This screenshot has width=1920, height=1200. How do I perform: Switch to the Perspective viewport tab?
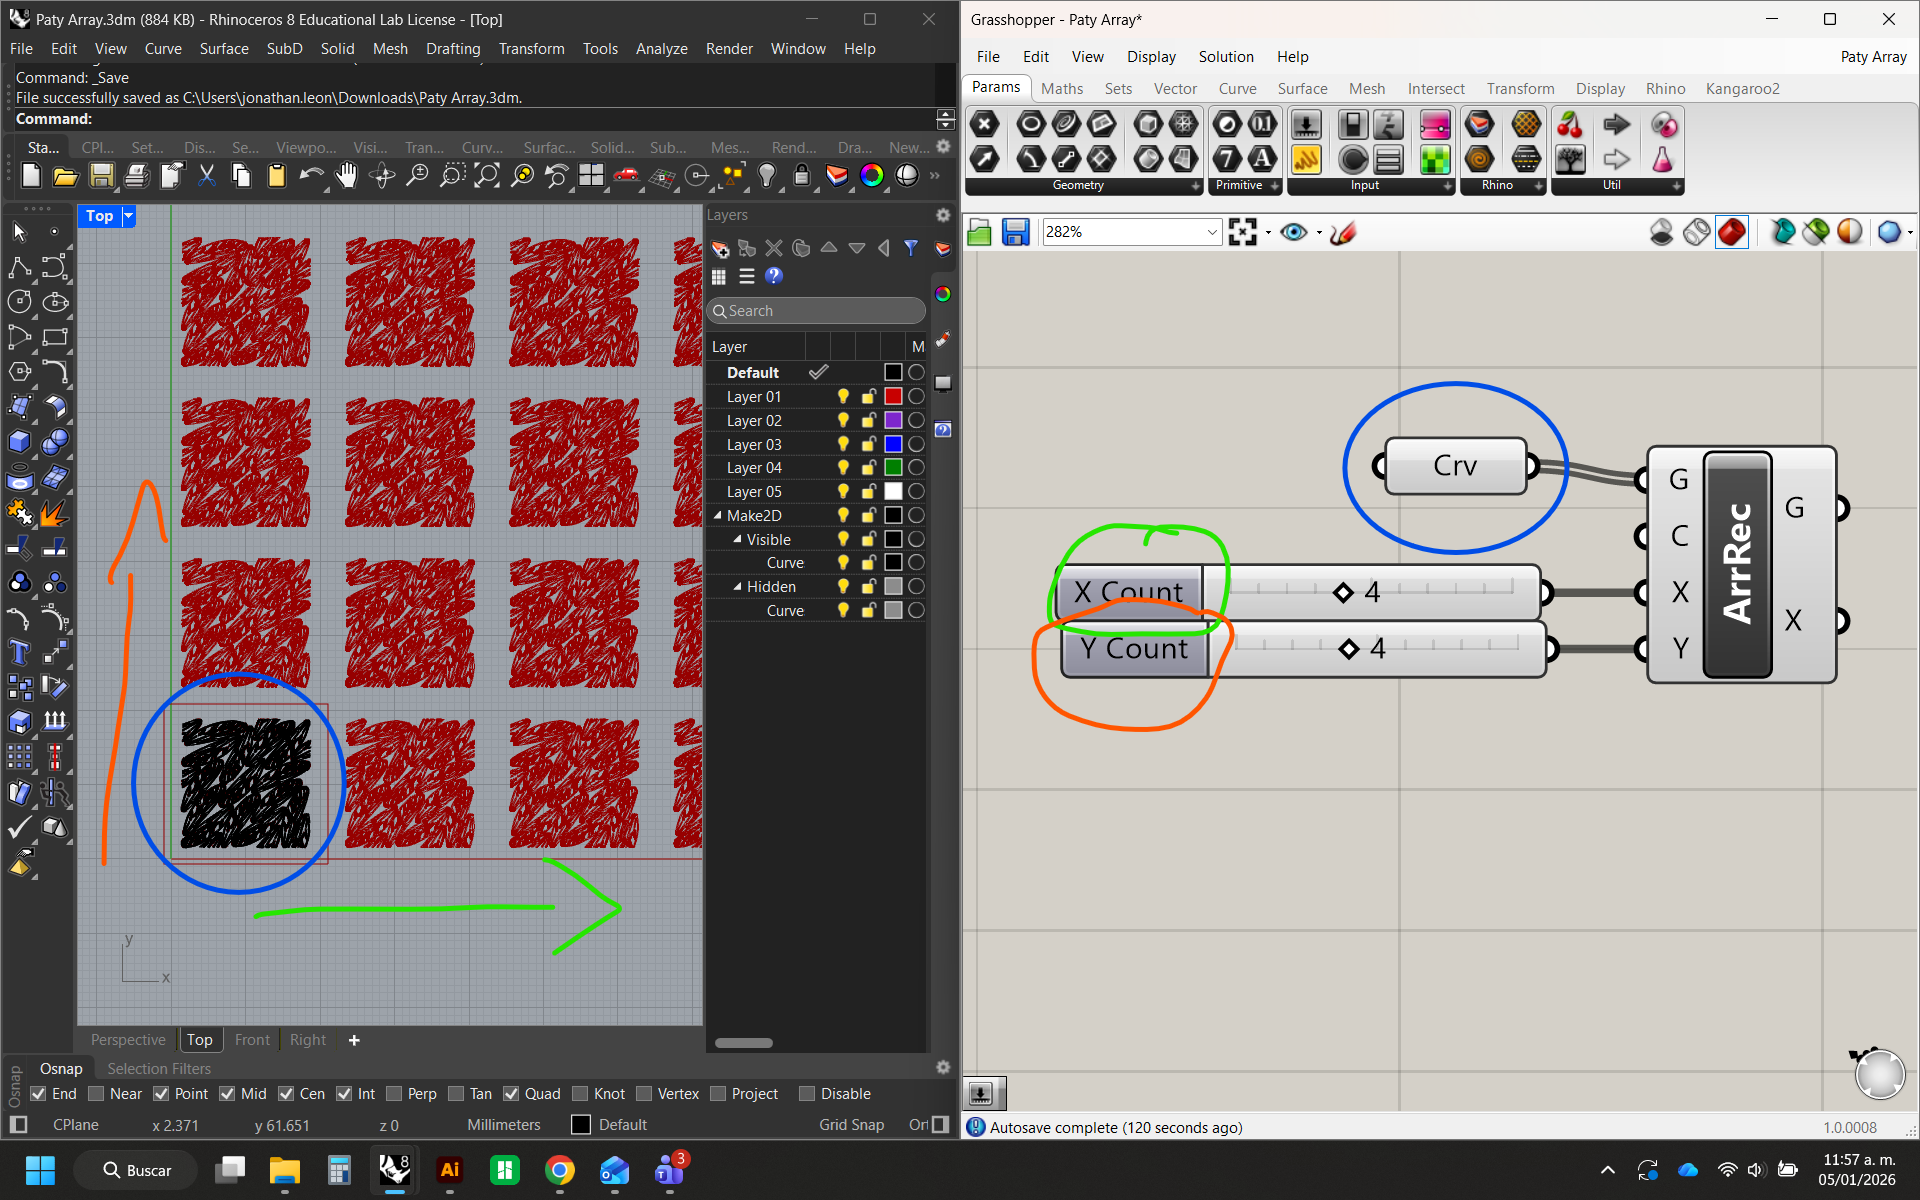point(128,1040)
